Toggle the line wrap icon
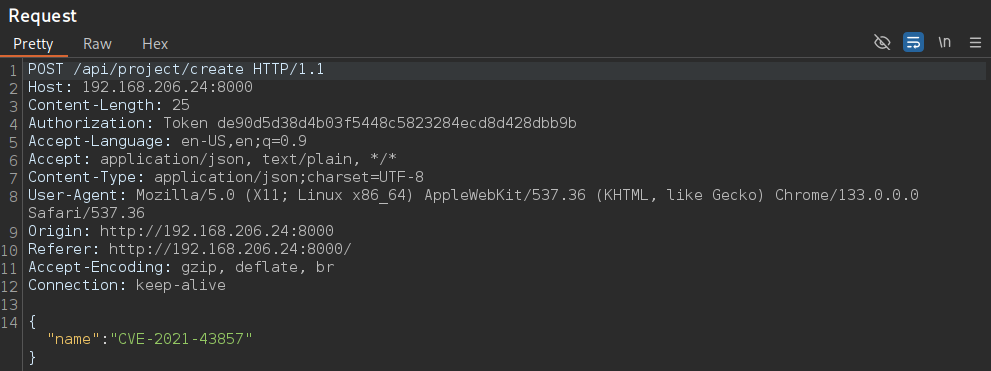991x371 pixels. click(913, 42)
